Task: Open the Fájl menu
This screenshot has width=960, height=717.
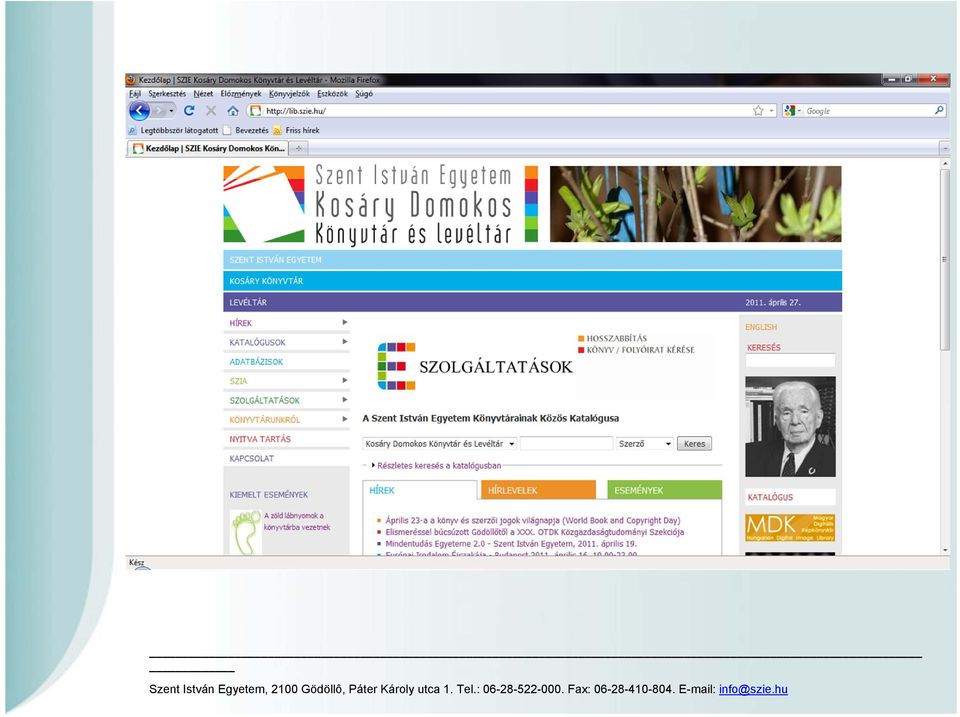Action: [135, 94]
